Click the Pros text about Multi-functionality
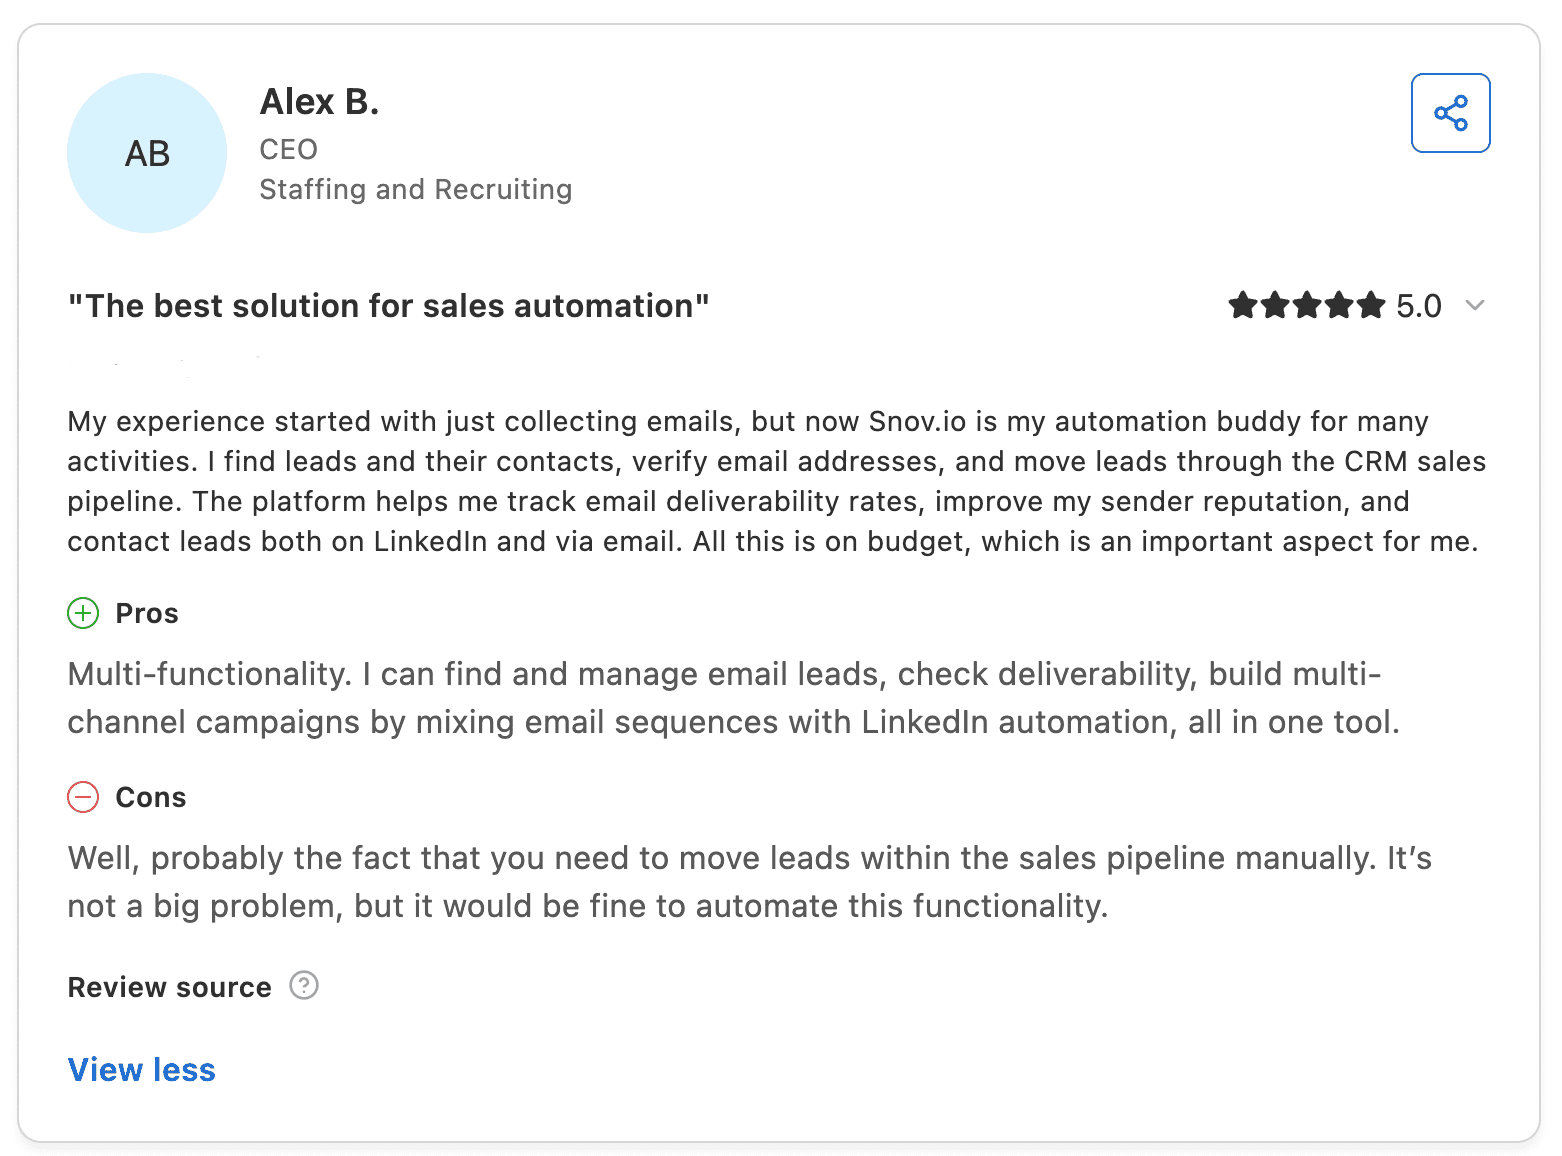Image resolution: width=1562 pixels, height=1156 pixels. click(x=732, y=698)
